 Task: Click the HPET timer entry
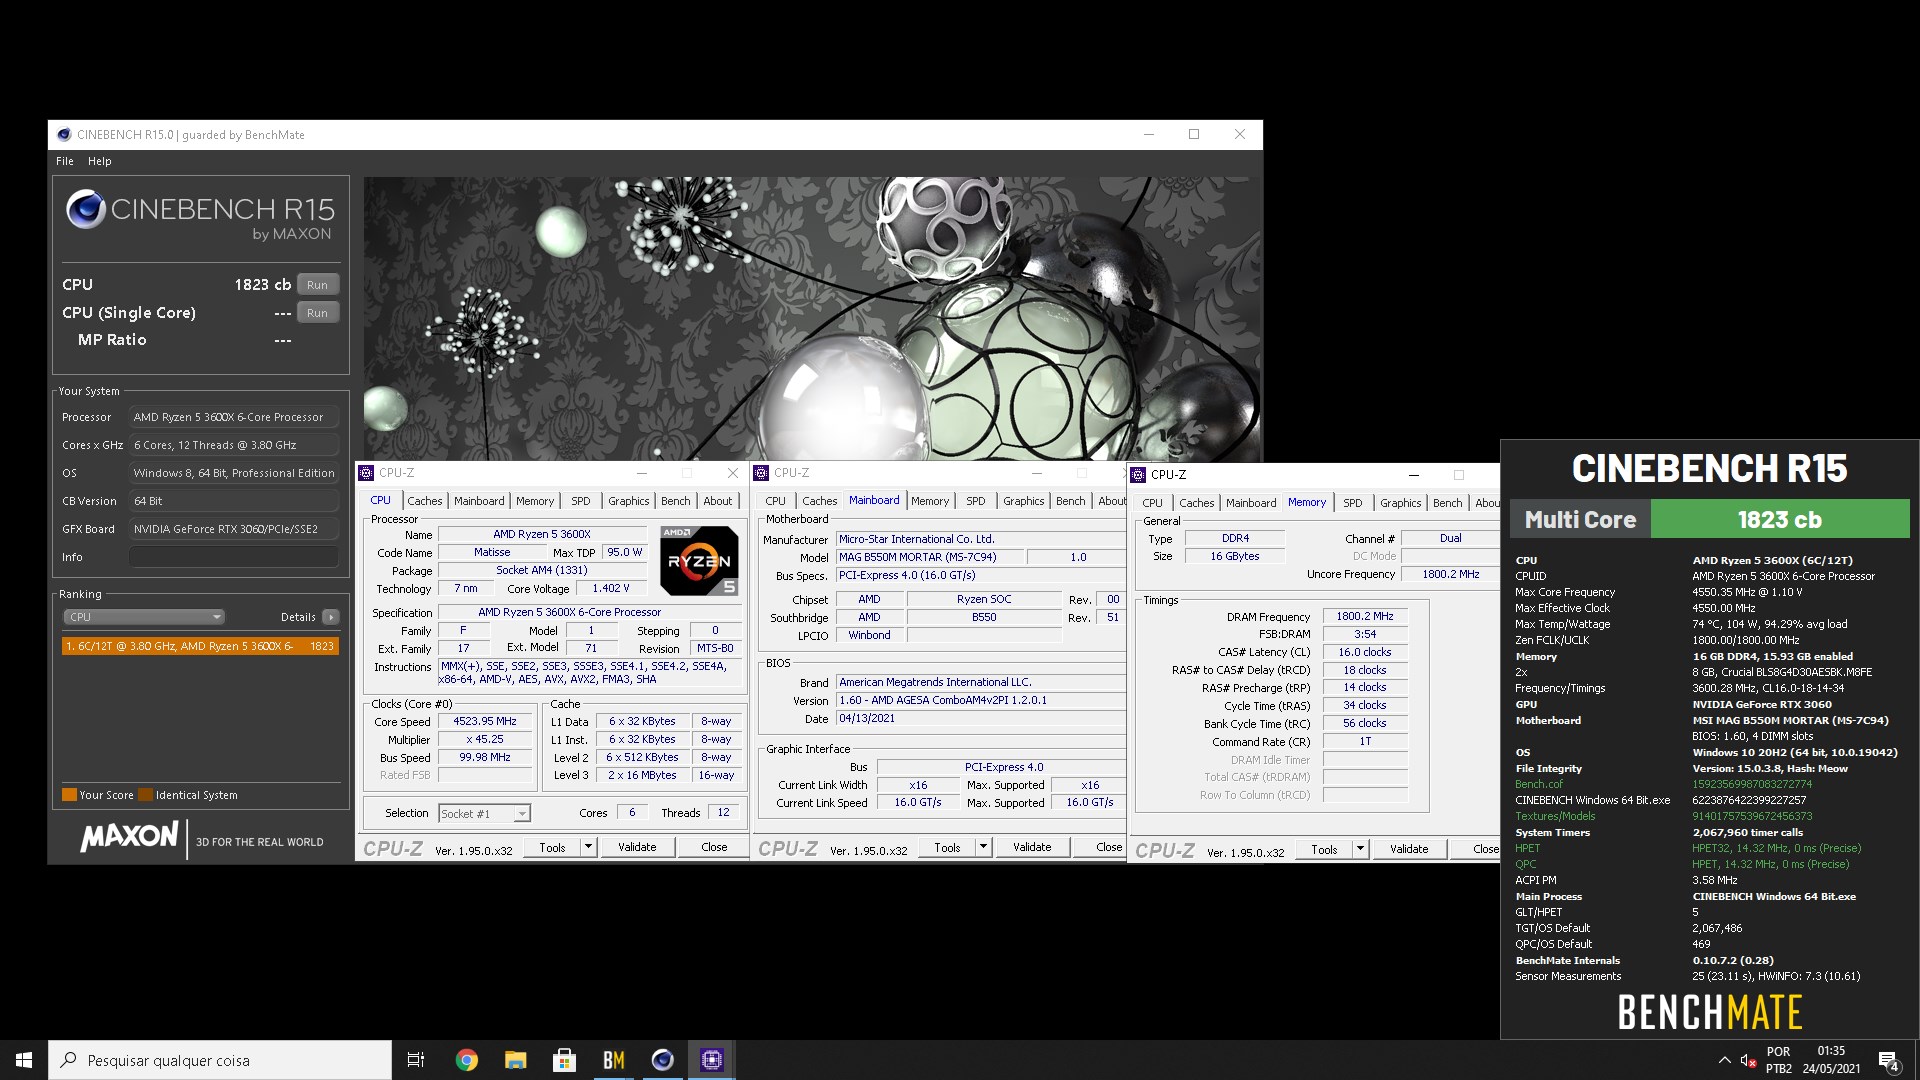1527,848
